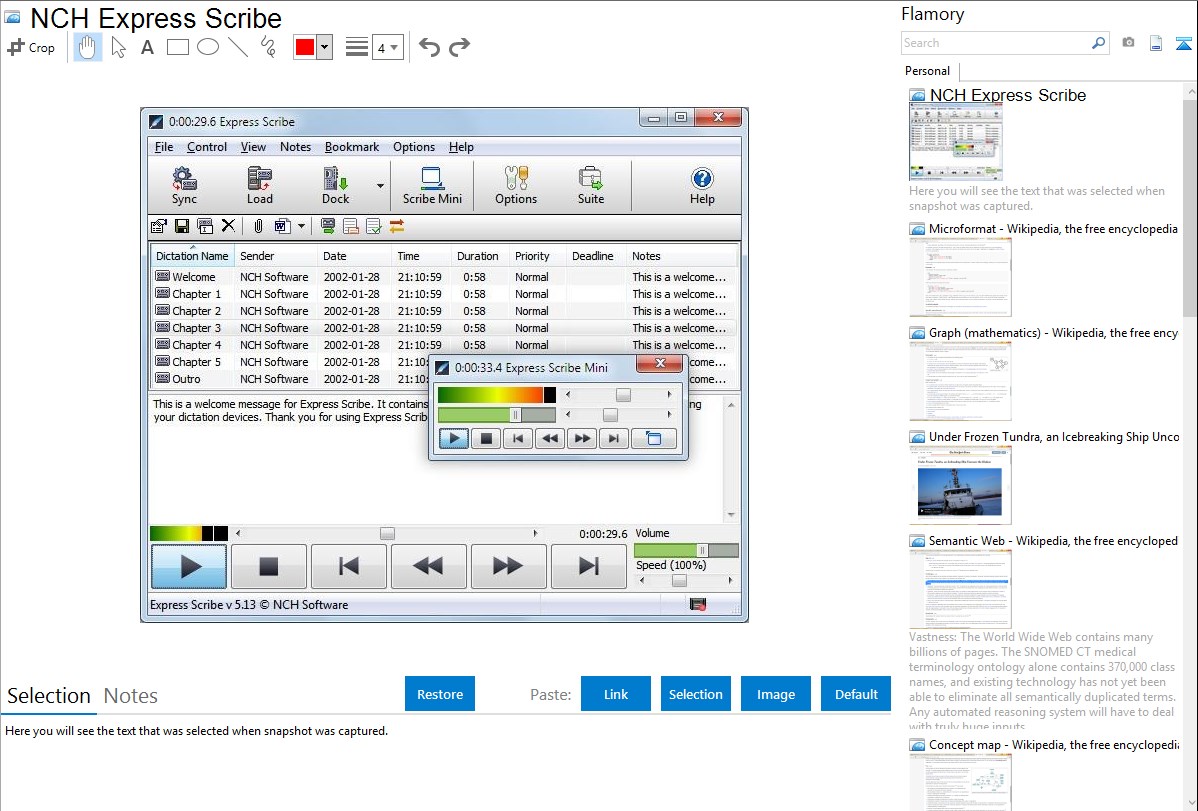Switch to the Notes tab

pos(131,696)
